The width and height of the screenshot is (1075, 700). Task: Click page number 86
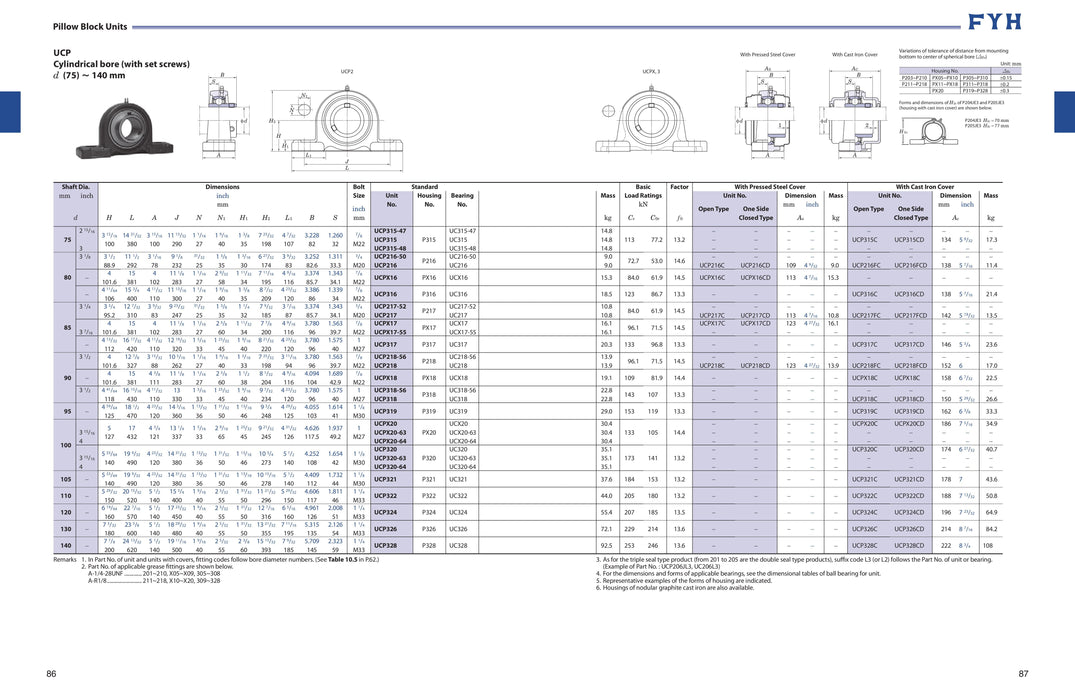(51, 675)
